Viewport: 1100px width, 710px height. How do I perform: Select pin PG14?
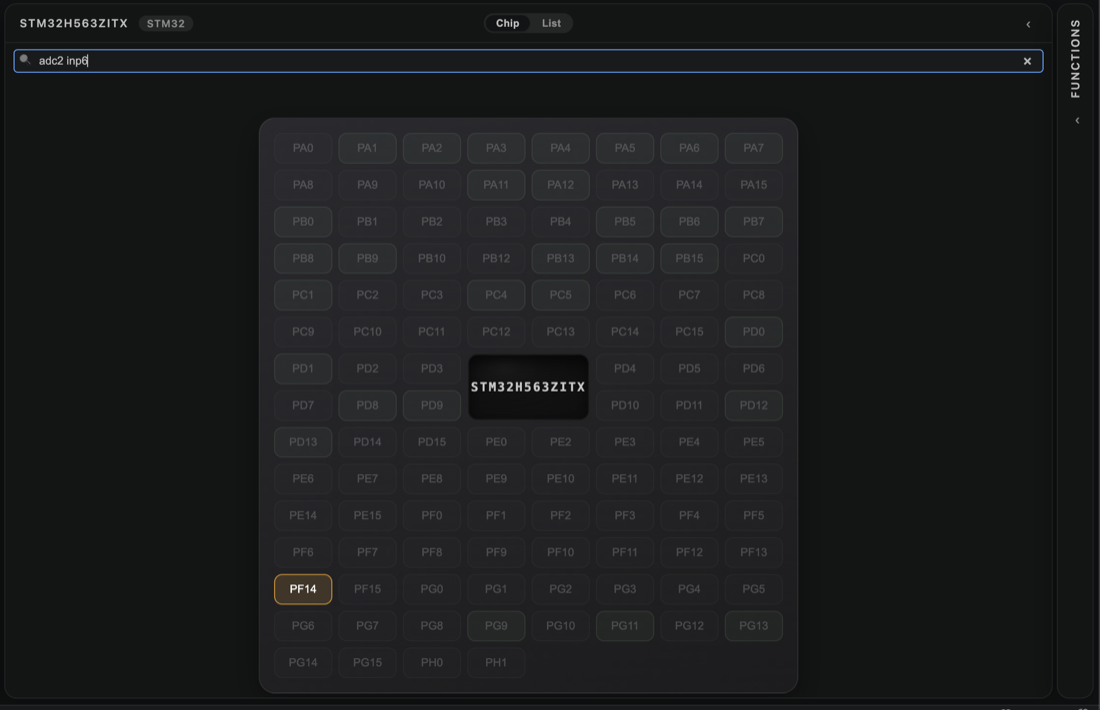tap(303, 662)
